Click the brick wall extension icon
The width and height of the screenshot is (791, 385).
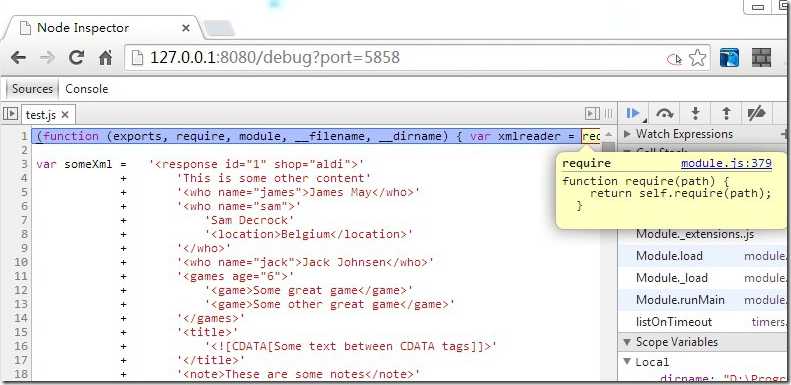pos(761,58)
